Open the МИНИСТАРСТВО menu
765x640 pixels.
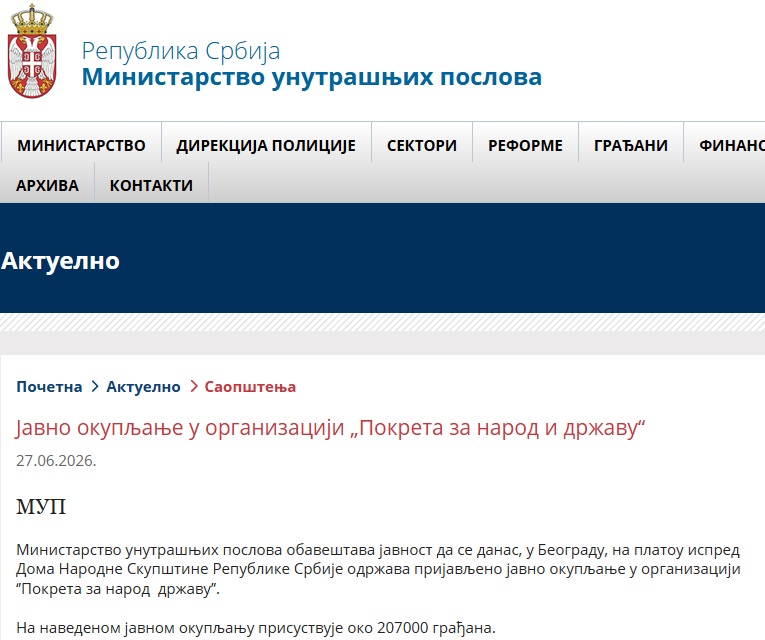coord(81,145)
